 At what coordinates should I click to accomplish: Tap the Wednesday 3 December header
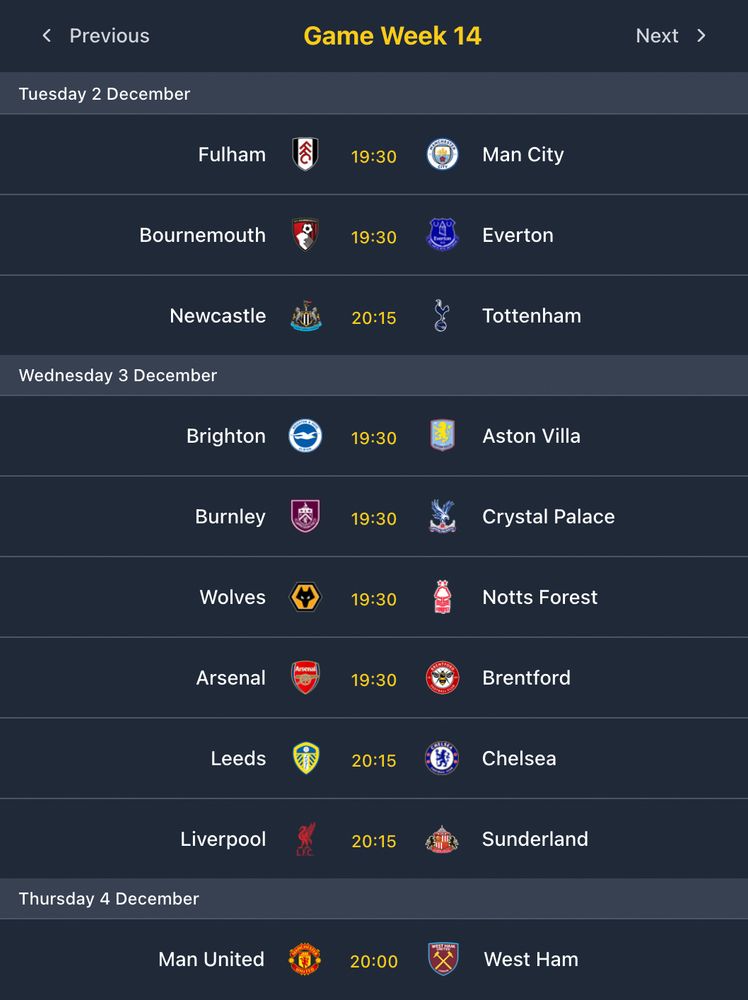pos(118,375)
